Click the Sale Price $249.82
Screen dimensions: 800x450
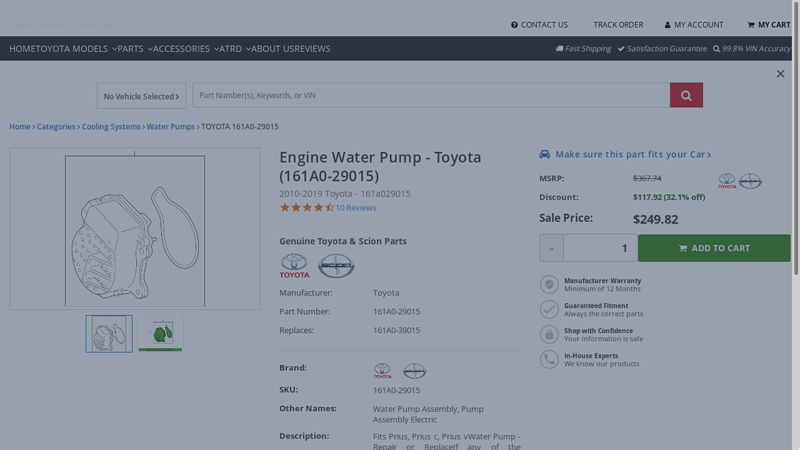coord(656,219)
